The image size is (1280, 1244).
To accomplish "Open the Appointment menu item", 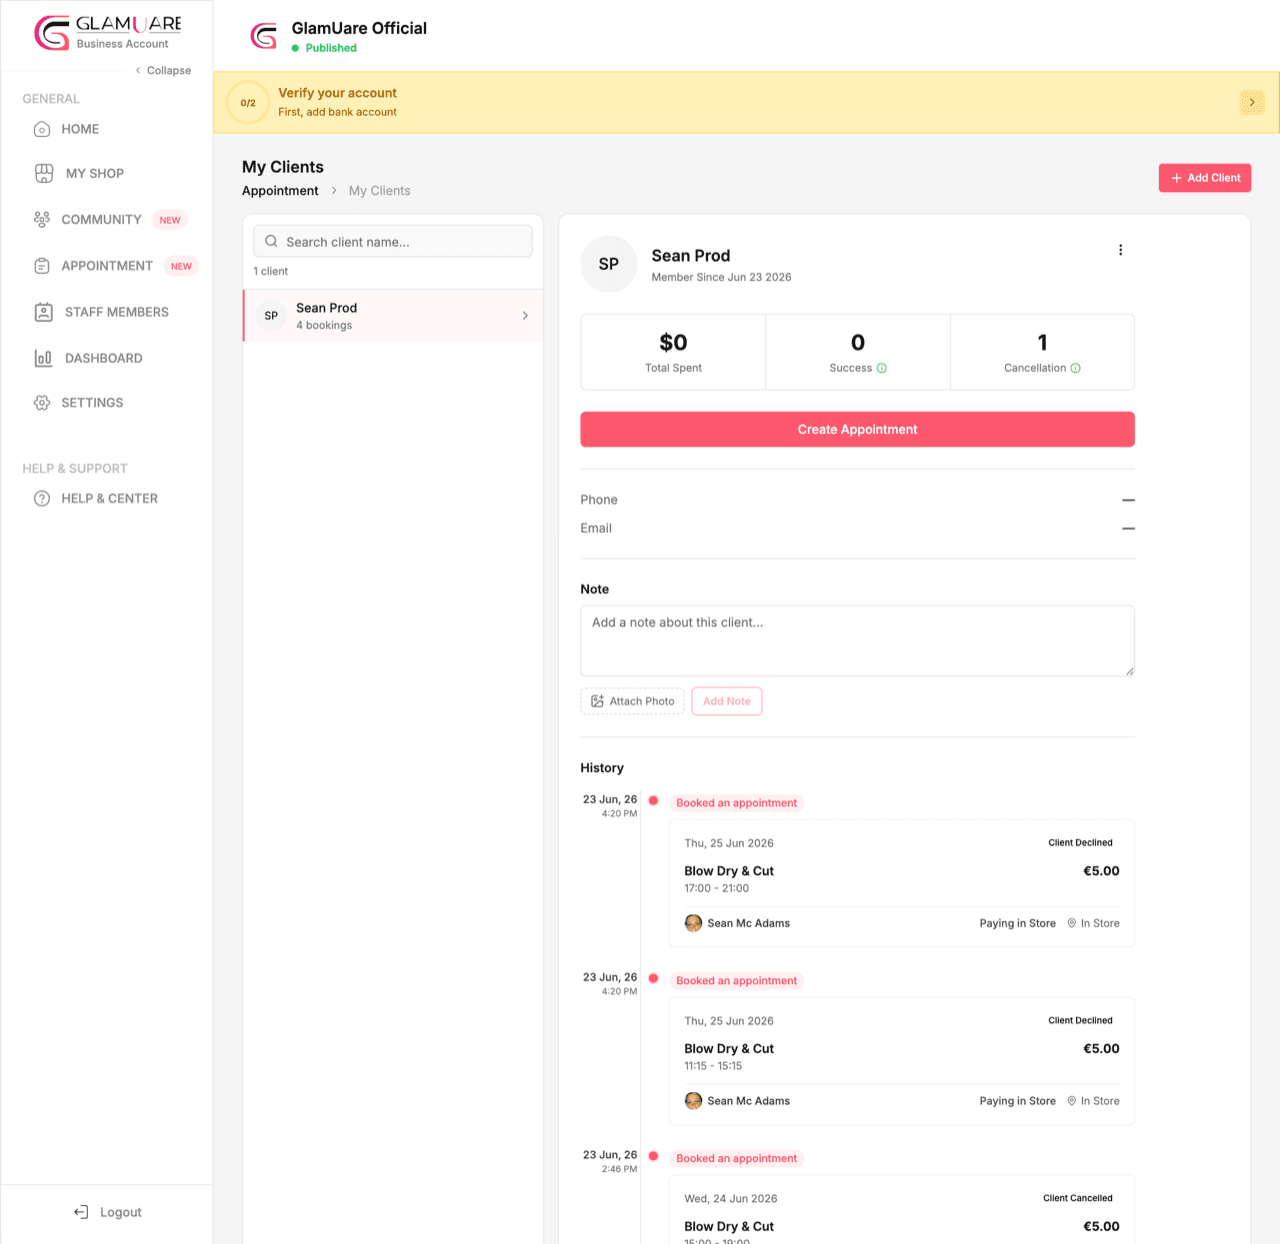I will tap(106, 266).
